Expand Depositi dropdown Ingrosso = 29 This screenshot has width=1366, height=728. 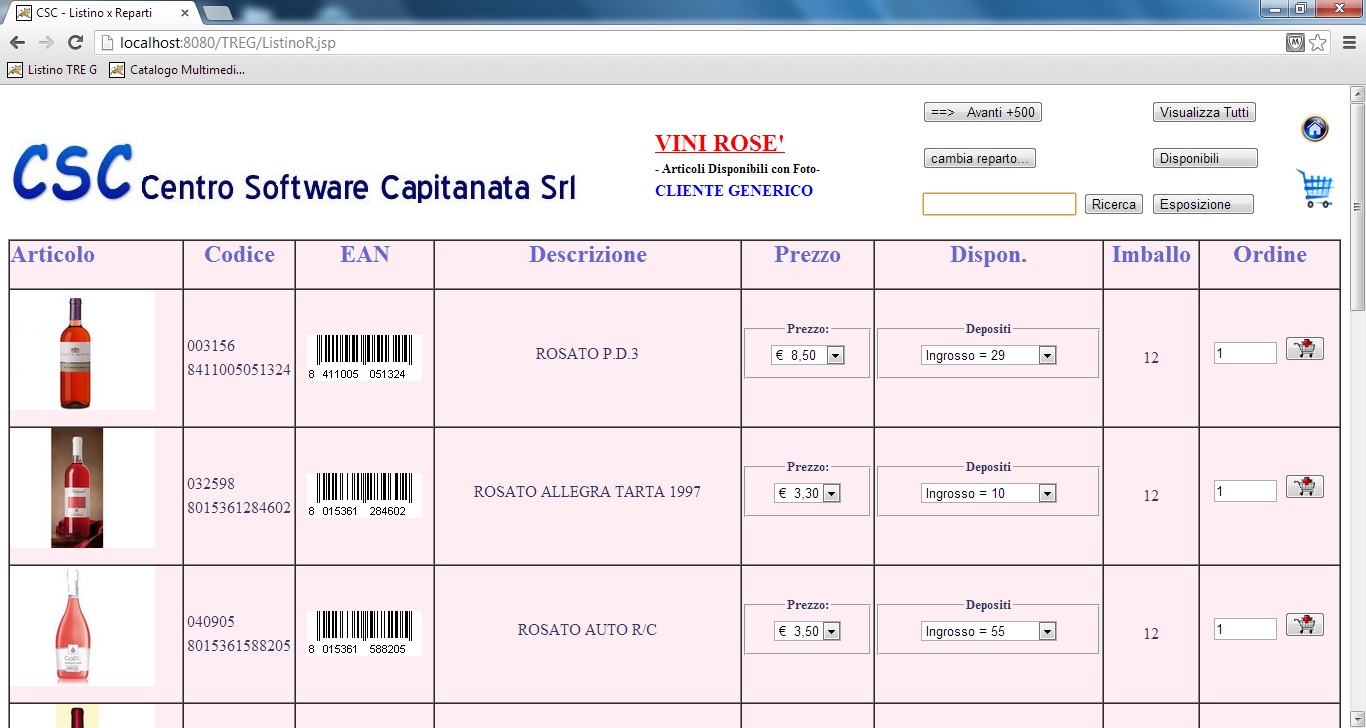[x=988, y=355]
